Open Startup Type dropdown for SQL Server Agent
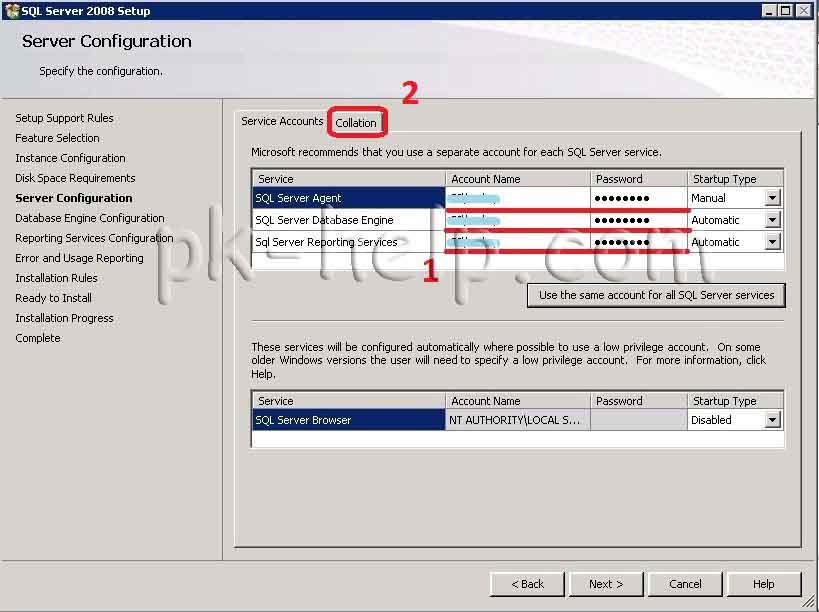This screenshot has width=819, height=612. coord(772,198)
